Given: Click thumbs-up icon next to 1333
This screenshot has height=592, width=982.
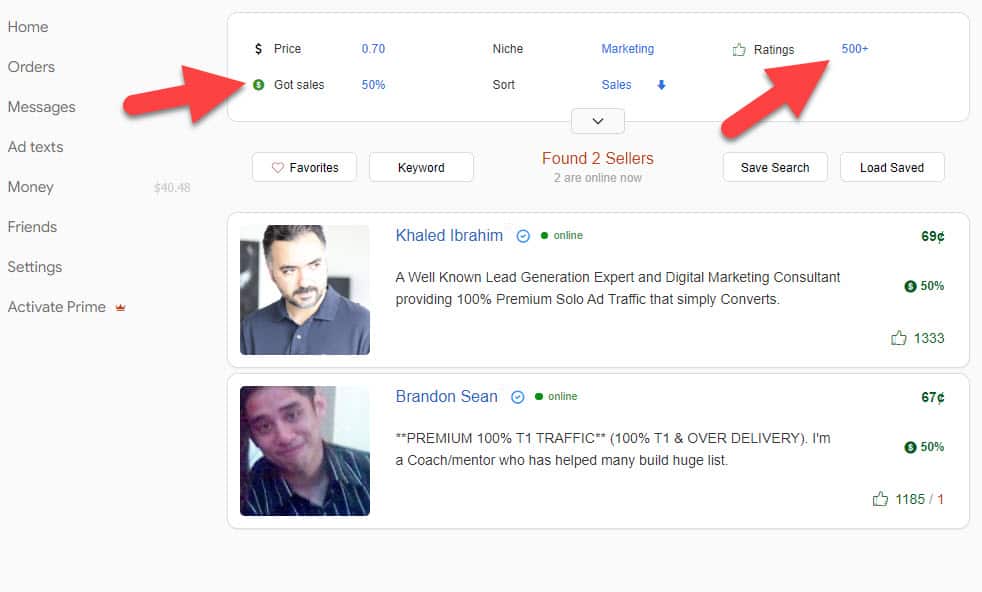Looking at the screenshot, I should point(899,338).
